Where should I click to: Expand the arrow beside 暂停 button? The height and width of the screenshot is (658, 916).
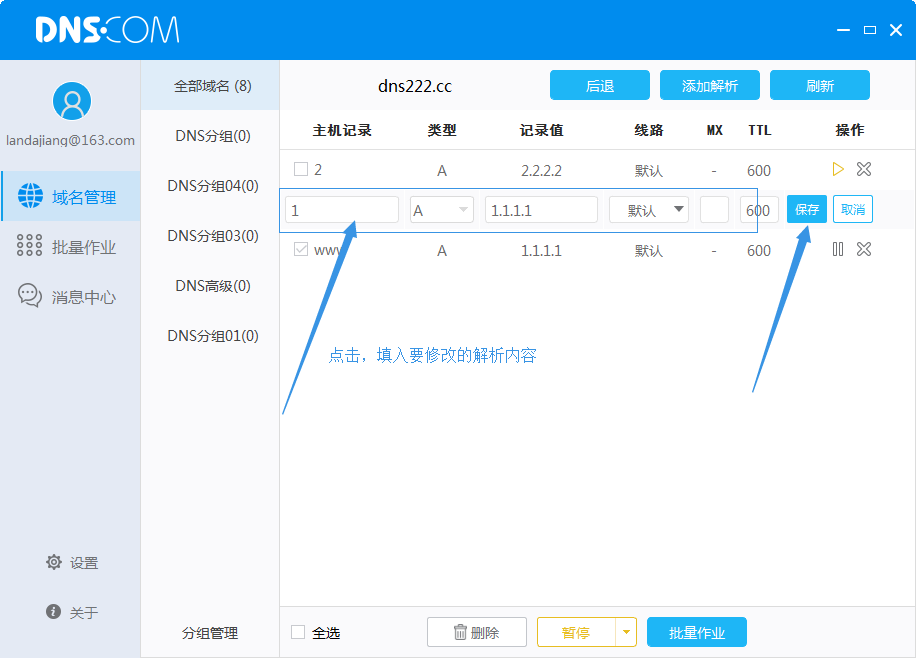coord(626,632)
